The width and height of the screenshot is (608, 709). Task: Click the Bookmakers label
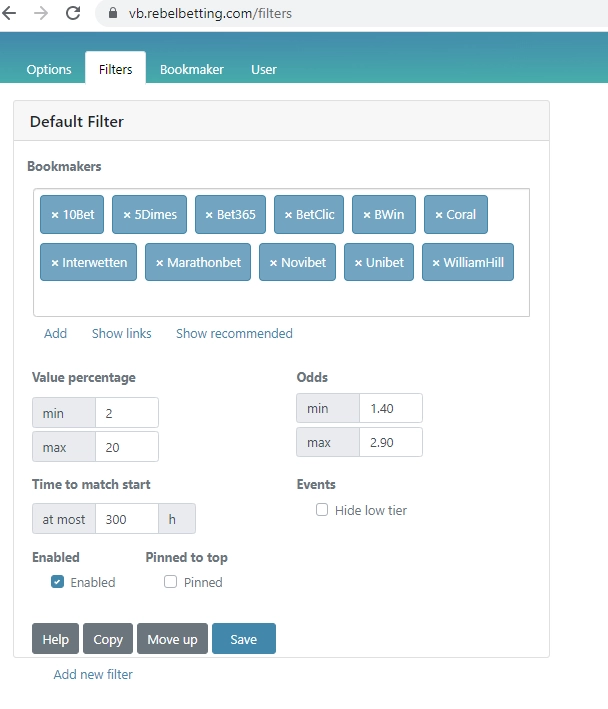[64, 166]
